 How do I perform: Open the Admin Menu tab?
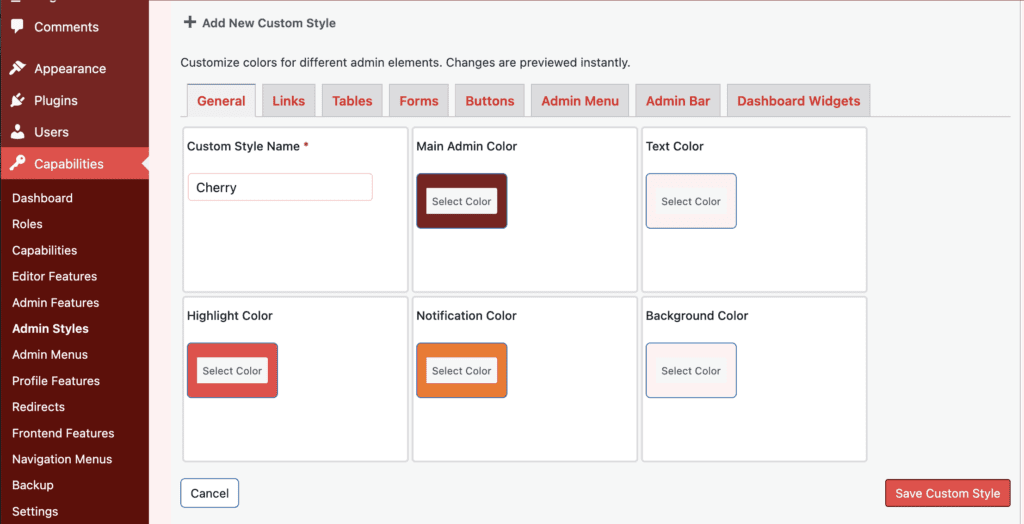(x=580, y=101)
